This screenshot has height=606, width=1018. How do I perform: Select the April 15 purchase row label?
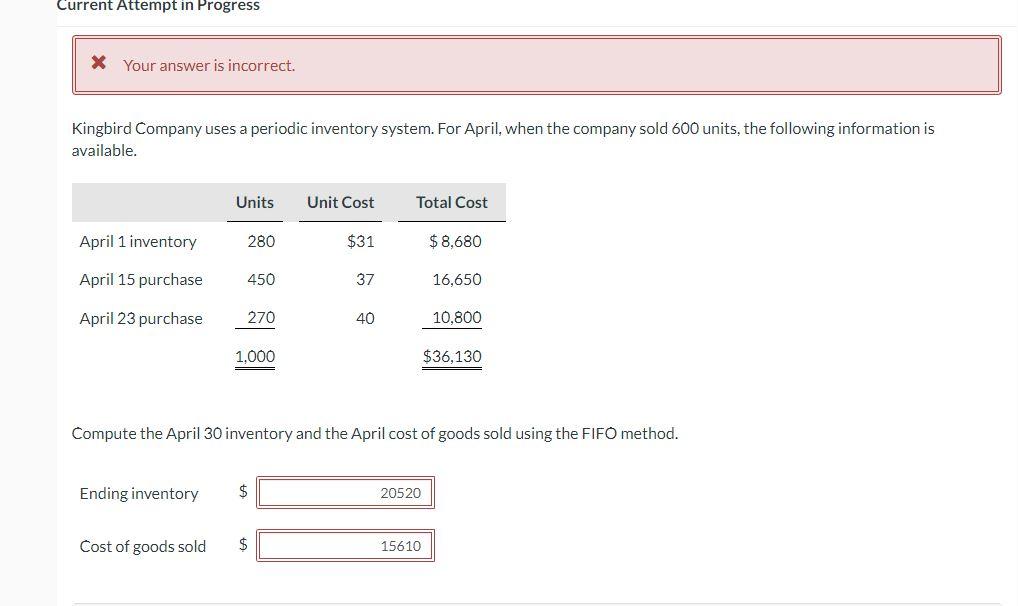[141, 279]
